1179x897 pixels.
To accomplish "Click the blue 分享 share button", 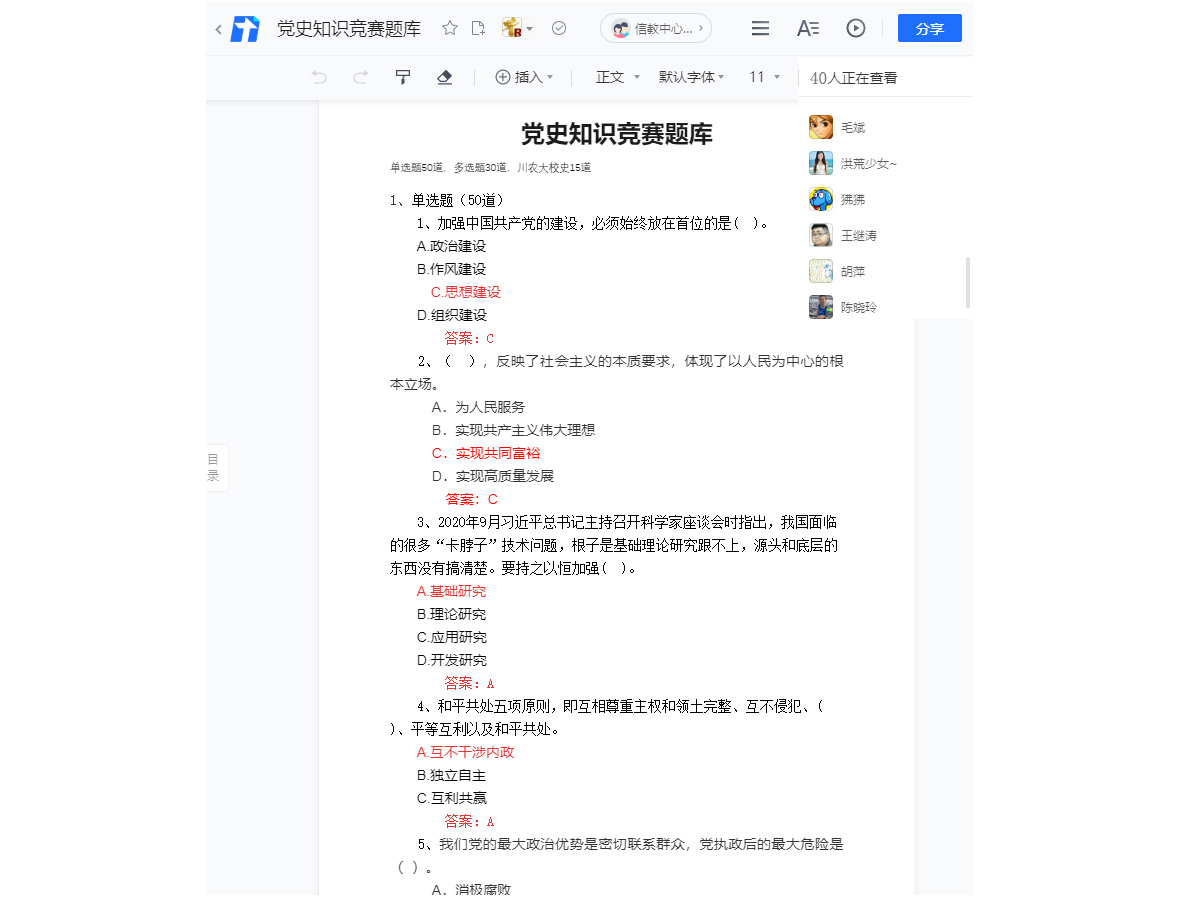I will [929, 28].
